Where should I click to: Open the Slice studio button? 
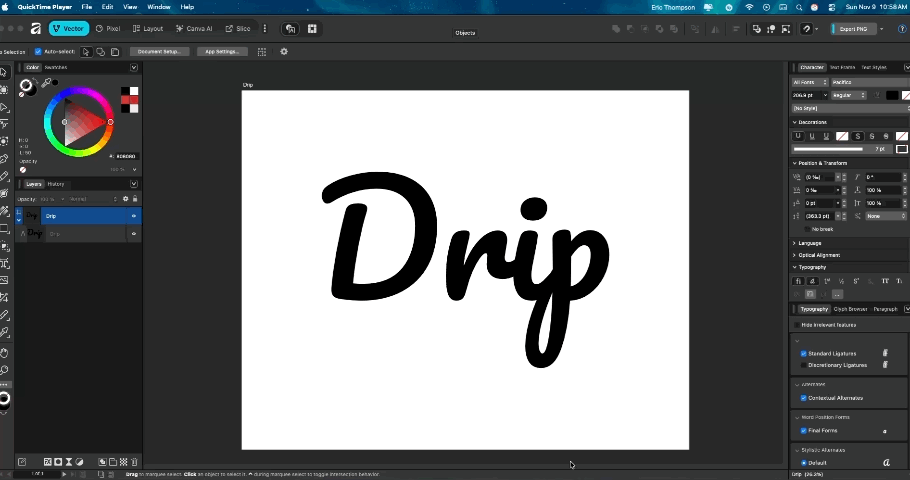coord(238,28)
